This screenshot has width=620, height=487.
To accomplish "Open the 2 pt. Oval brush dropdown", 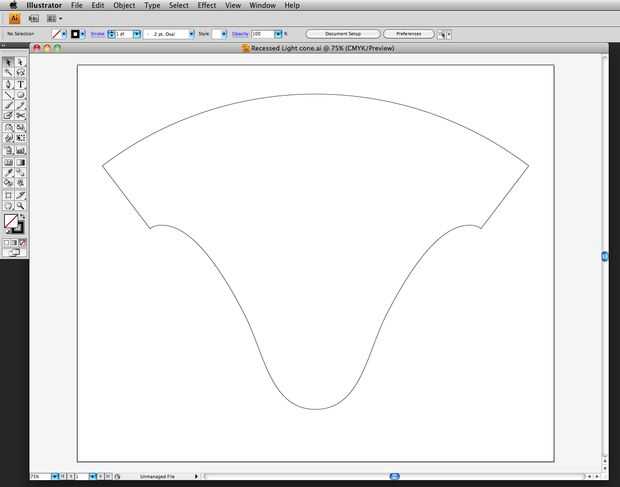I will pos(191,34).
